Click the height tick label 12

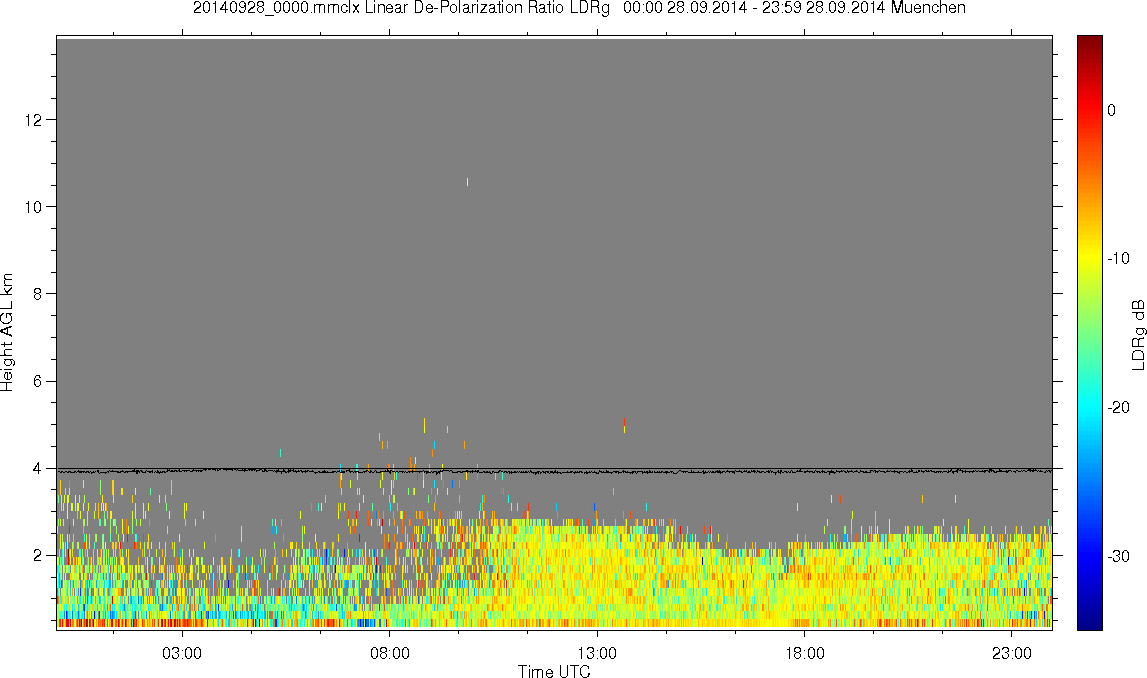coord(34,119)
